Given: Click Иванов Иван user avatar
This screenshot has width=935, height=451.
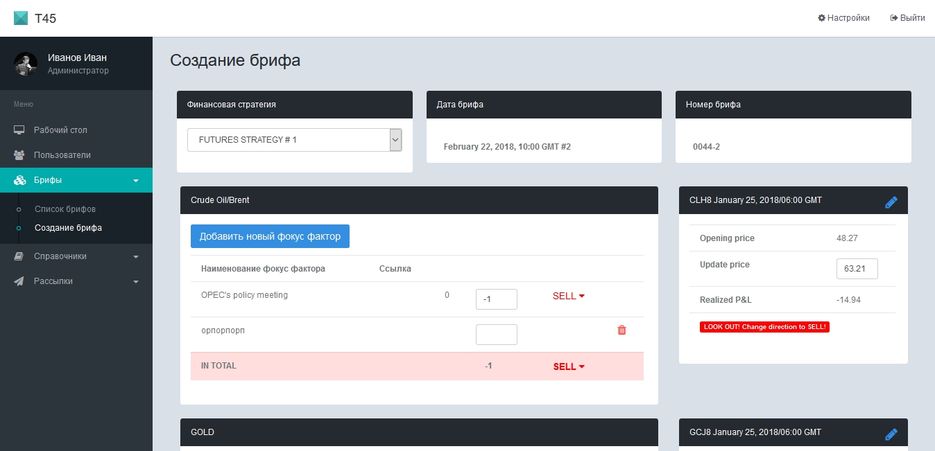Looking at the screenshot, I should 26,64.
